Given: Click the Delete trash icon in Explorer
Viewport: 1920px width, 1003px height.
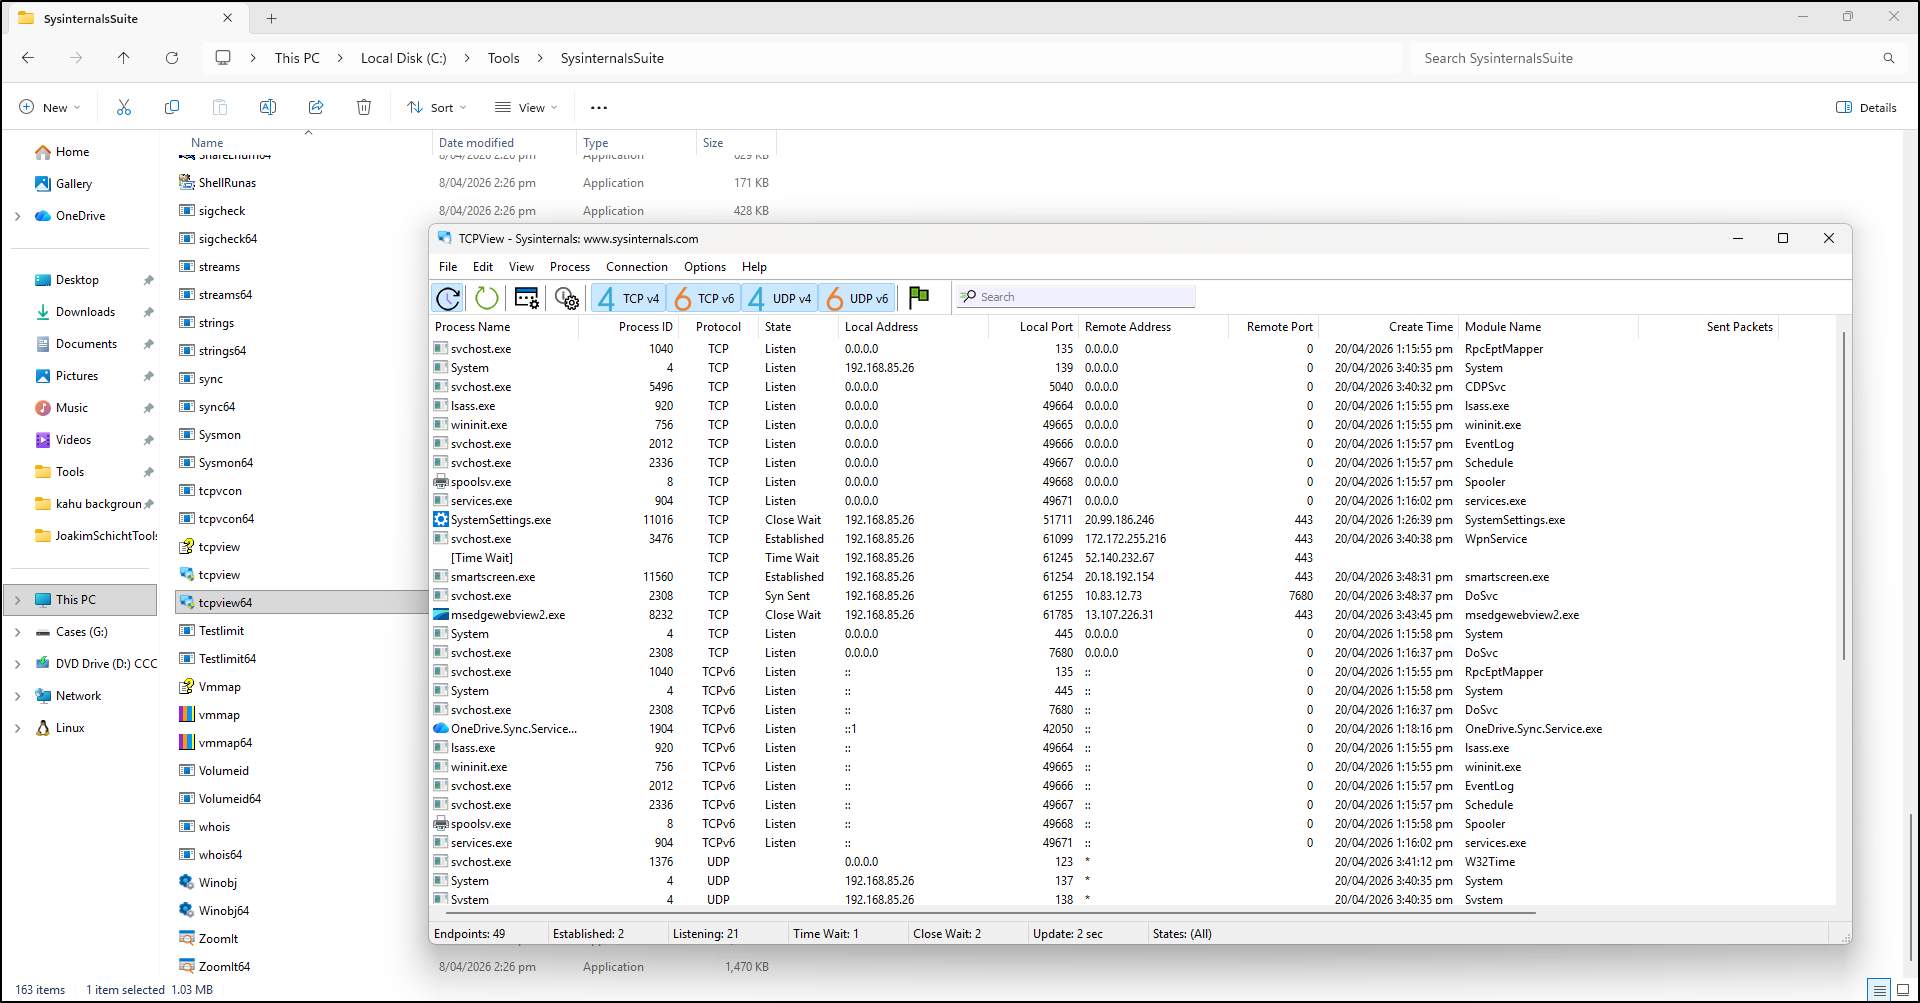Looking at the screenshot, I should pyautogui.click(x=364, y=107).
